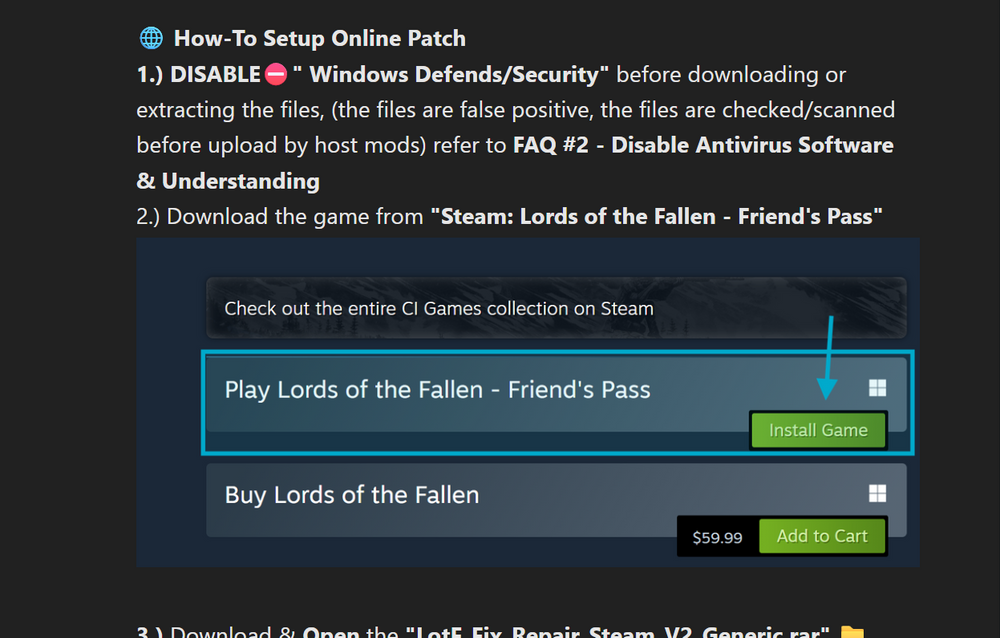Click the $59.99 price label
The width and height of the screenshot is (1000, 638).
coord(717,537)
